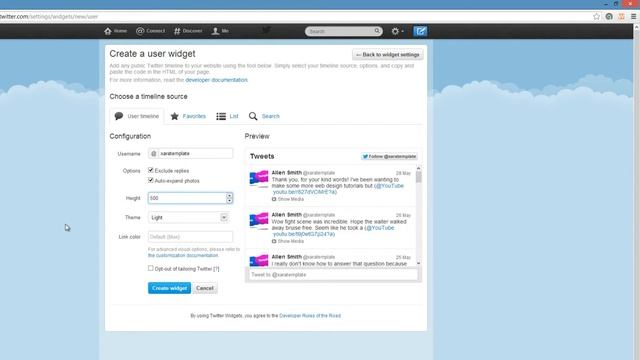Click the Cancel button
This screenshot has height=360, width=640.
(x=205, y=288)
